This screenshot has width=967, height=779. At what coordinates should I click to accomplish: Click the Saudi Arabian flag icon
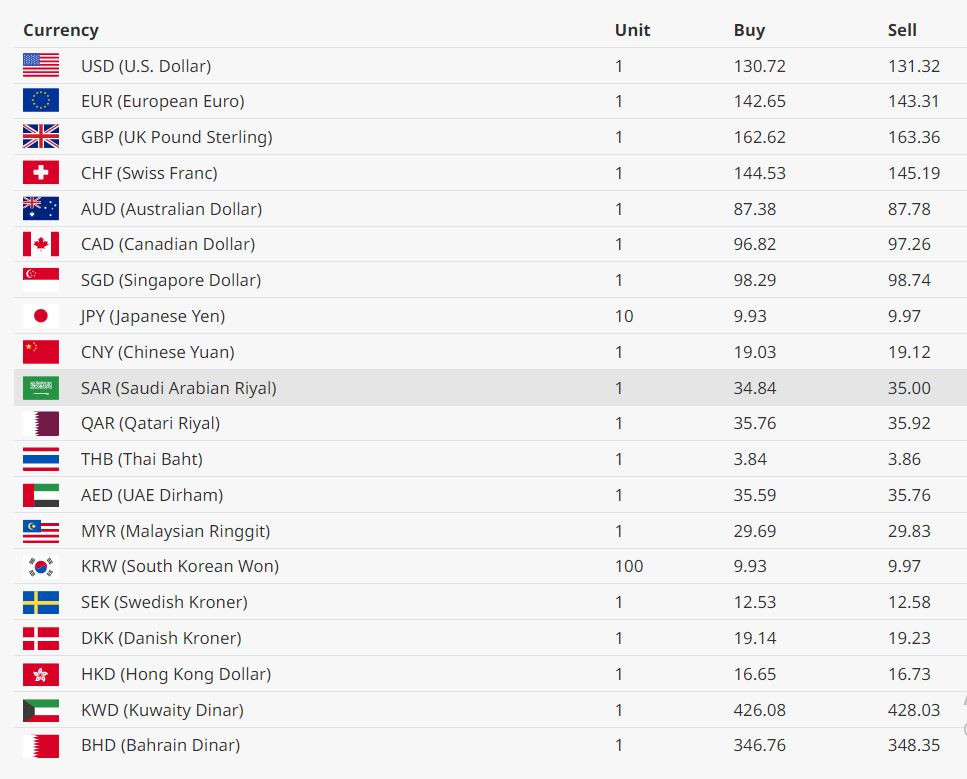click(41, 388)
